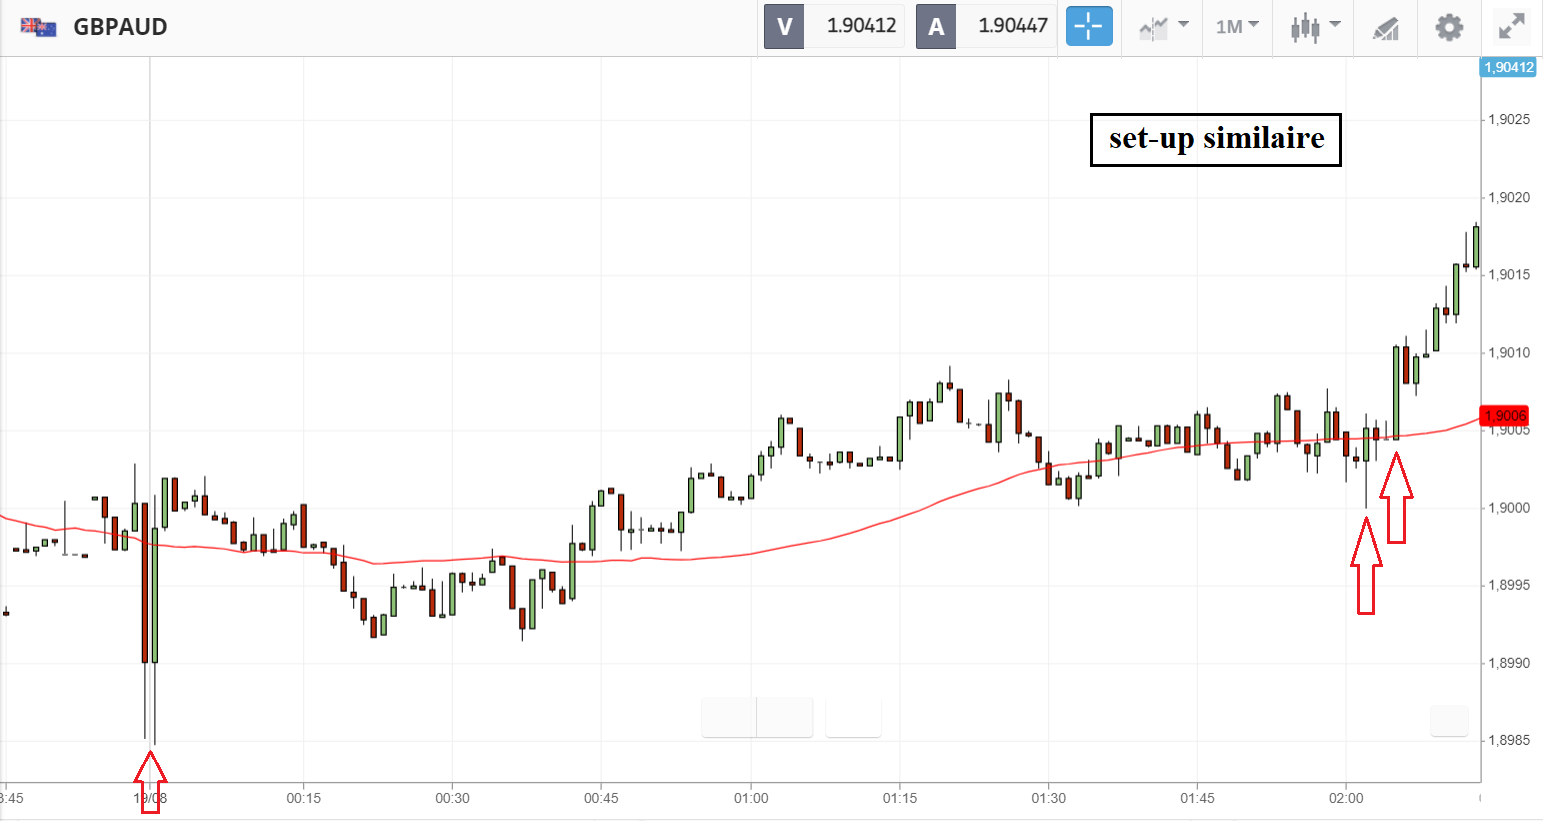Viewport: 1543px width, 821px height.
Task: Select the 'set-up similaire' annotation box
Action: (1215, 139)
